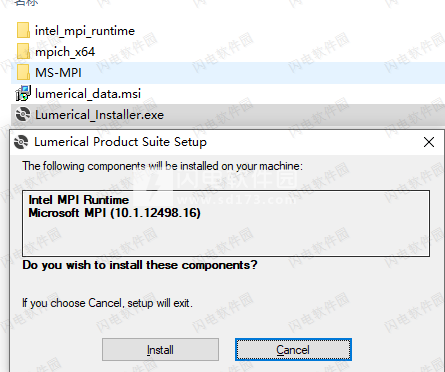Select the lumerical_data.msi installer package icon
Image resolution: width=445 pixels, height=372 pixels.
[x=23, y=93]
